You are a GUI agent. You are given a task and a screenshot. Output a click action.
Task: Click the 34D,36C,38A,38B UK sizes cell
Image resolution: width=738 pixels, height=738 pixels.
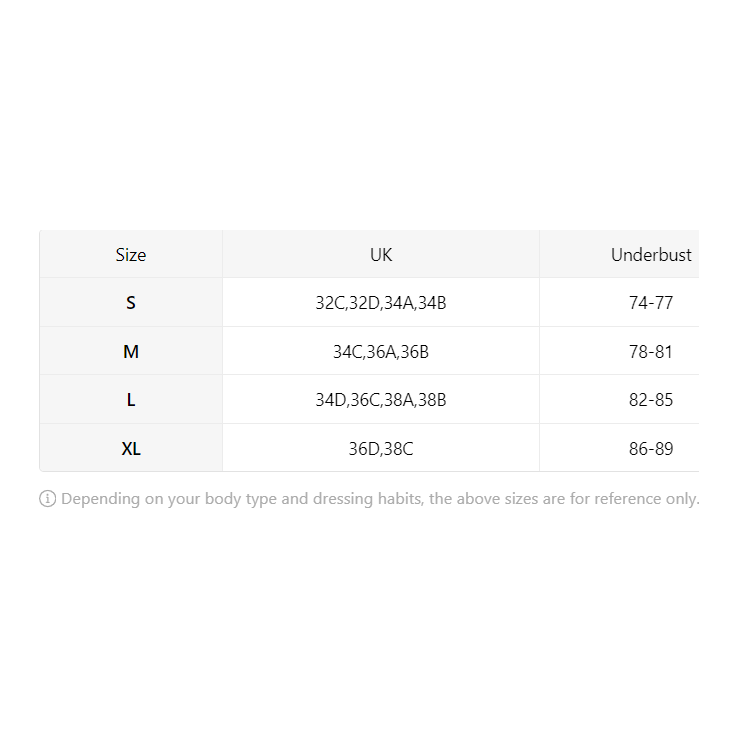click(381, 400)
